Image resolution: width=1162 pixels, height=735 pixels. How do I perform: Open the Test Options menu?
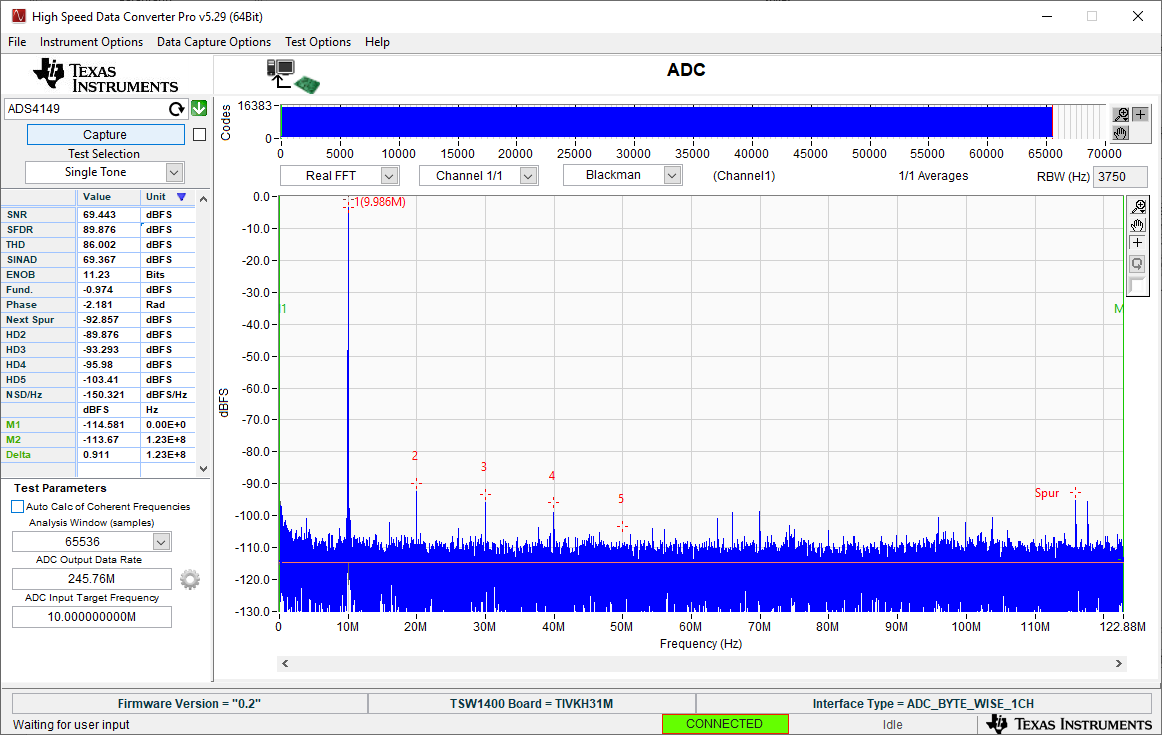(x=318, y=42)
